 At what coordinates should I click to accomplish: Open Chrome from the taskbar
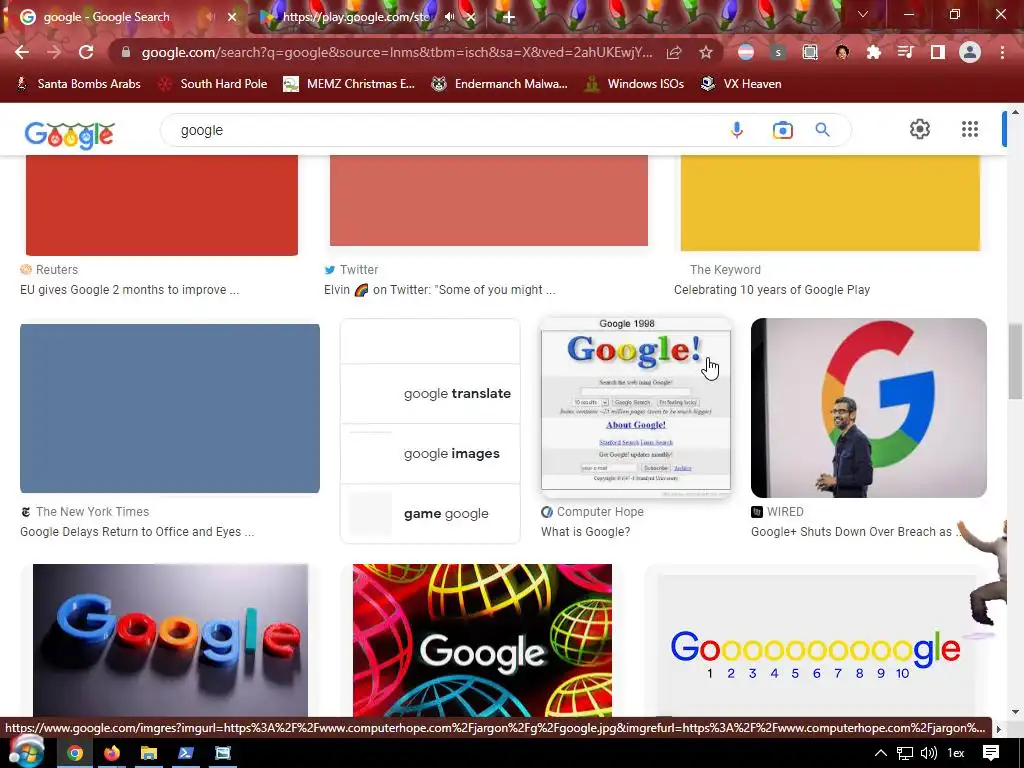click(x=75, y=753)
